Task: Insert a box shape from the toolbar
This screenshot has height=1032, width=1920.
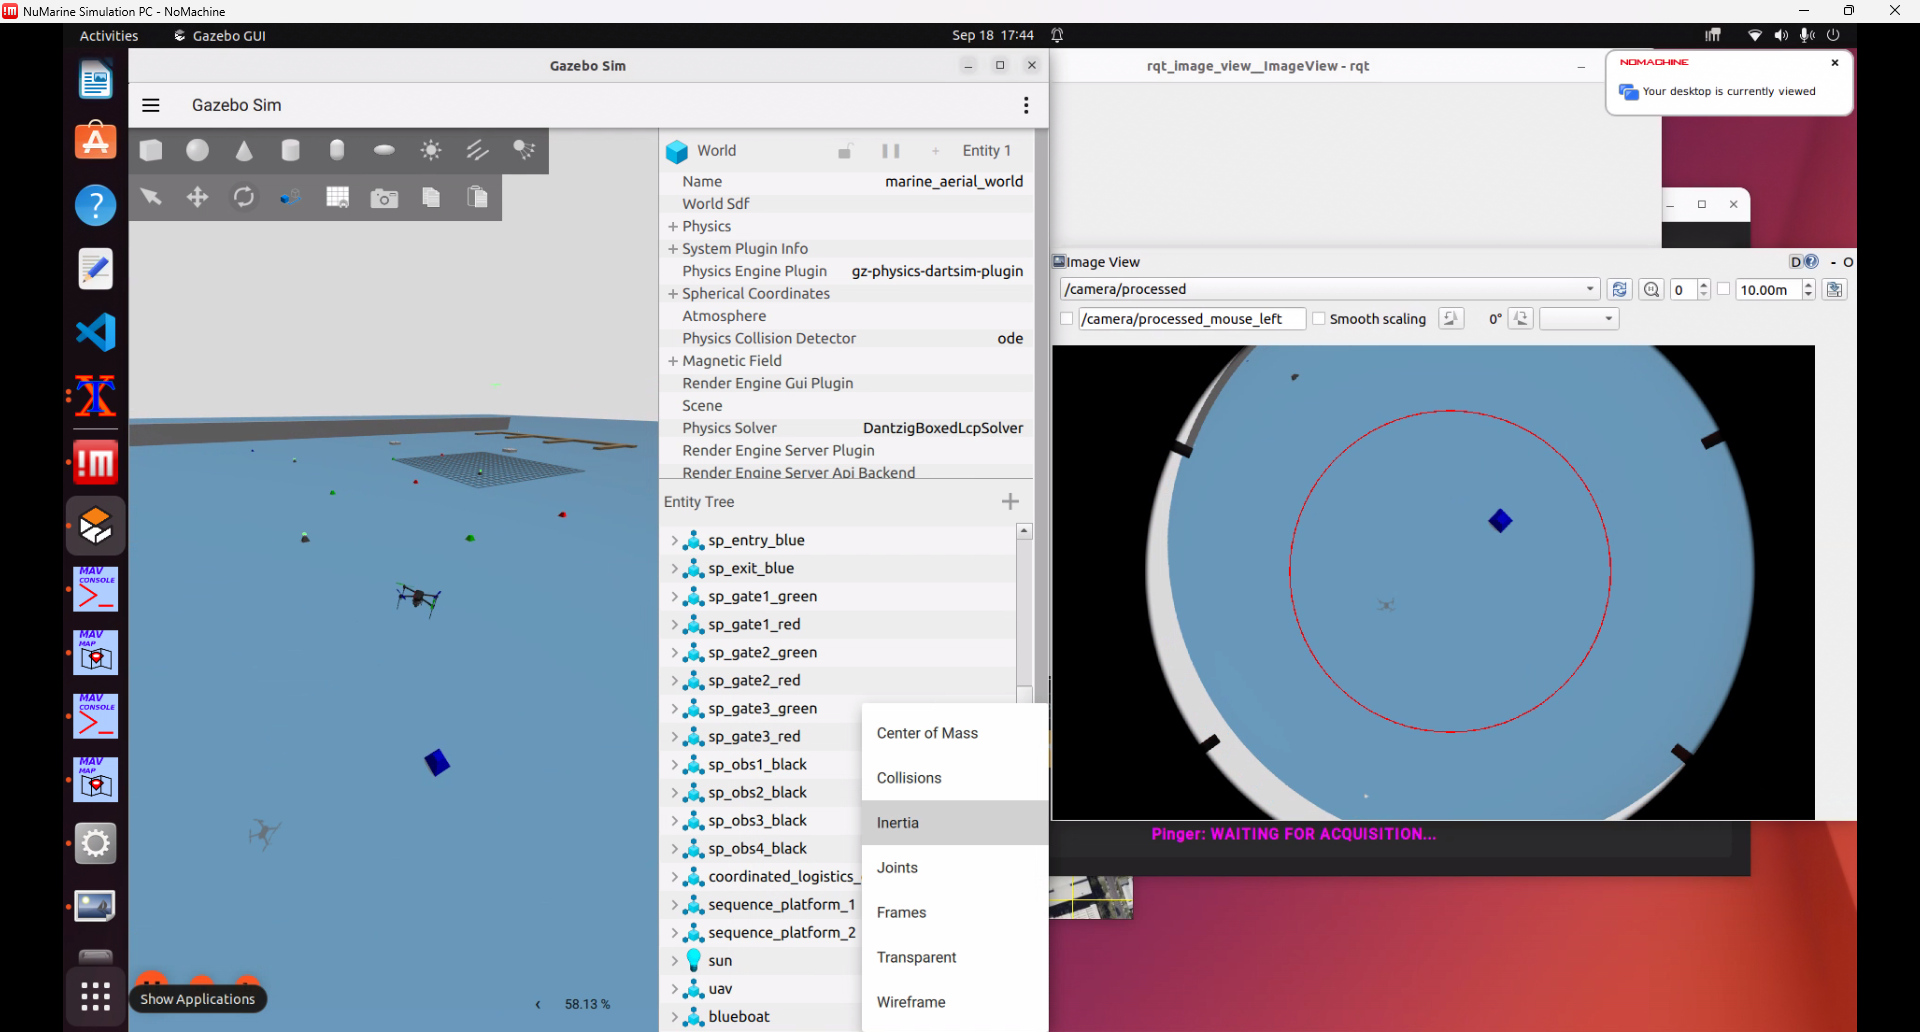Action: tap(151, 150)
